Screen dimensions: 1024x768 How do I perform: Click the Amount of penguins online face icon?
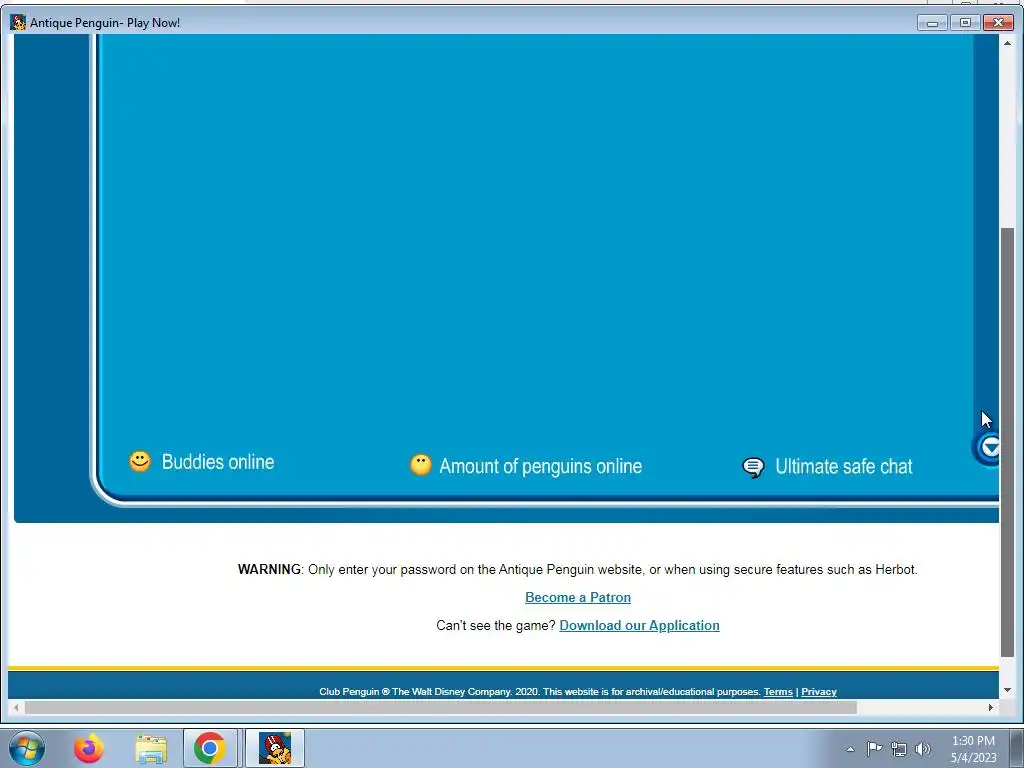click(421, 465)
